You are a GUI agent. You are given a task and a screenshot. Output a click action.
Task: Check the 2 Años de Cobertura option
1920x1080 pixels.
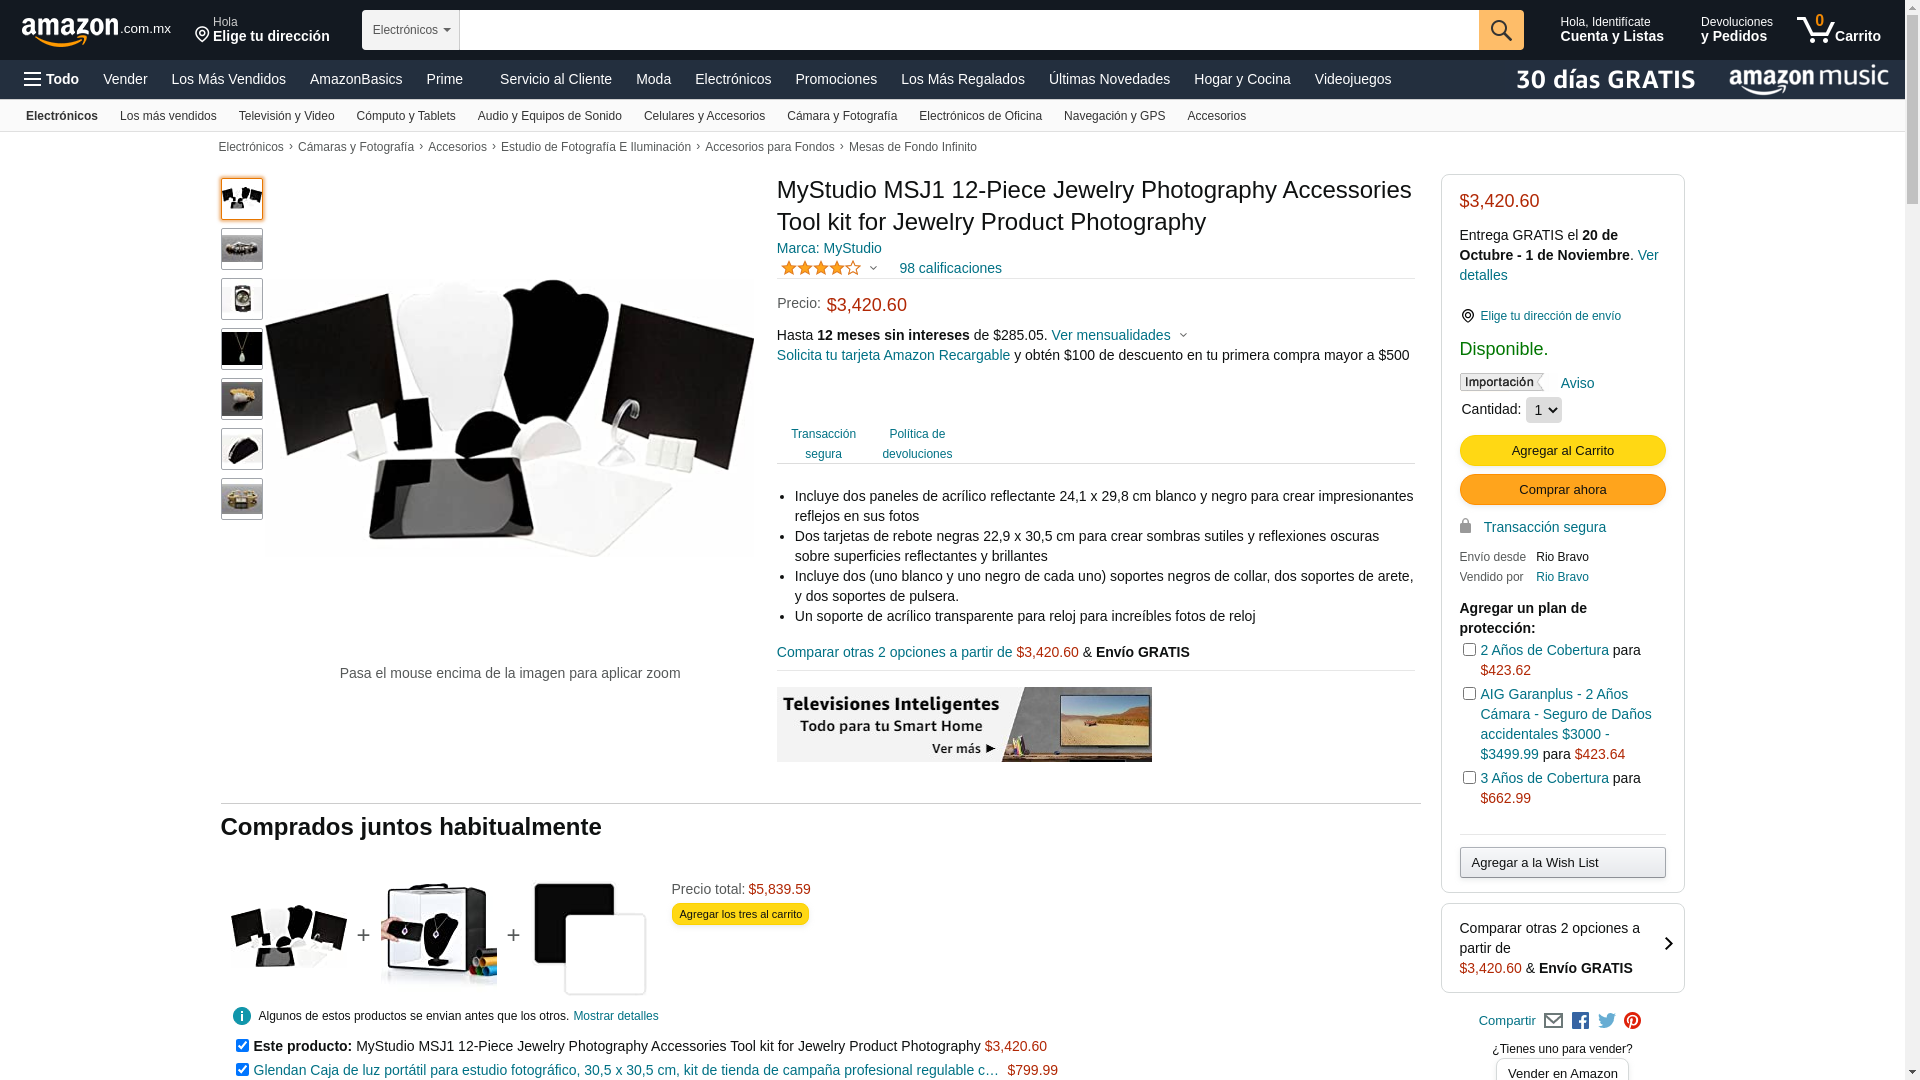tap(1469, 650)
